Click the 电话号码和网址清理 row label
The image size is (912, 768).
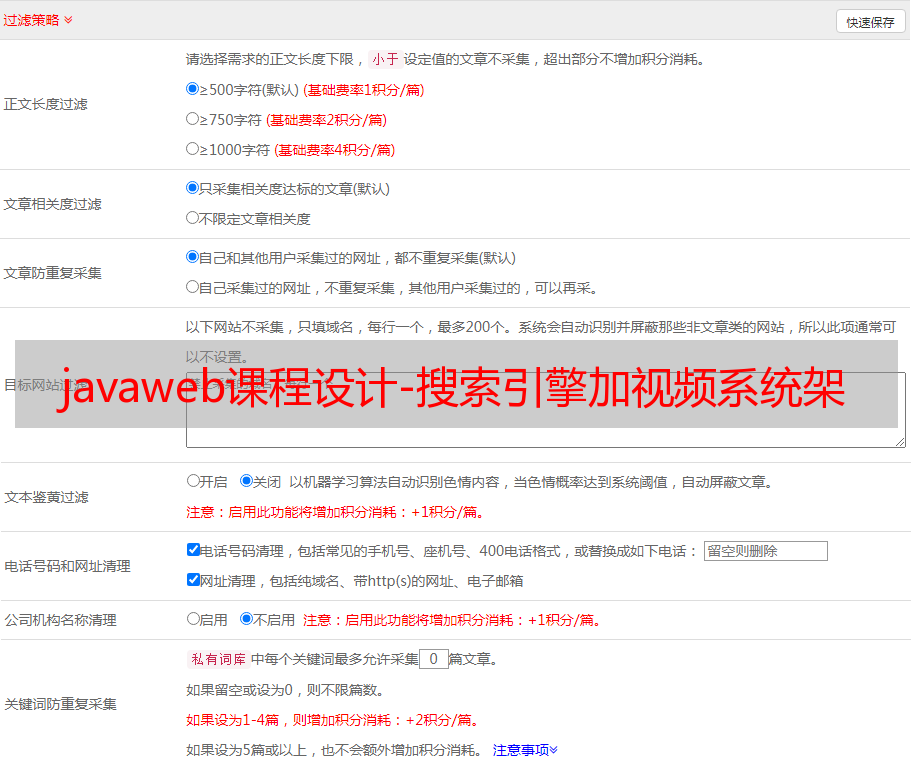tap(67, 566)
